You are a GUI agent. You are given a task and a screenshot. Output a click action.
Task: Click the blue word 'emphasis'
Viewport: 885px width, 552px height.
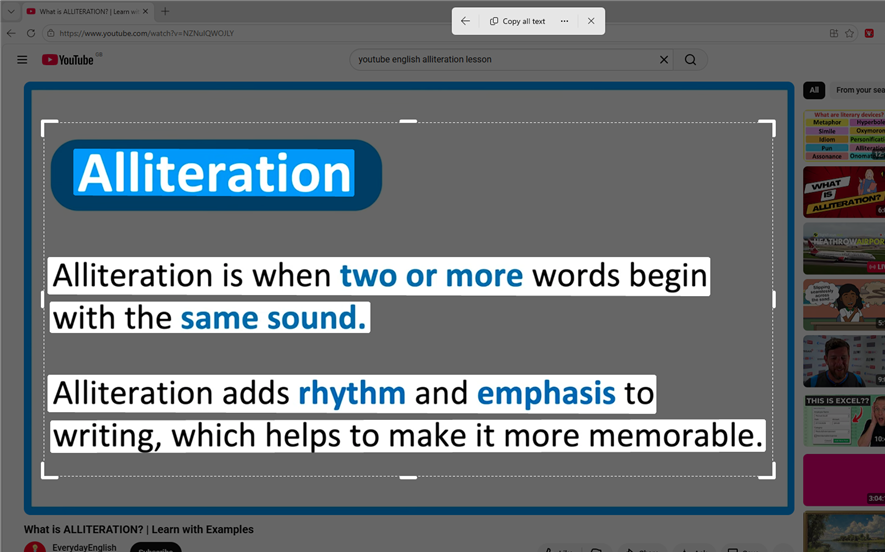(x=546, y=393)
